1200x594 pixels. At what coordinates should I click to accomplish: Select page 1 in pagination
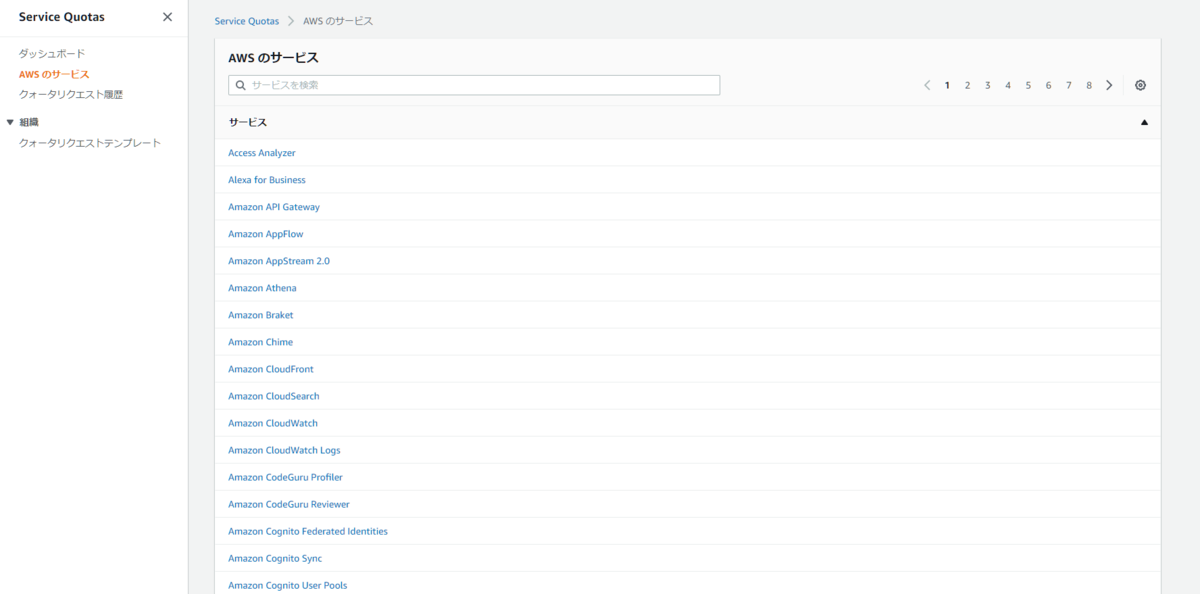click(x=947, y=85)
